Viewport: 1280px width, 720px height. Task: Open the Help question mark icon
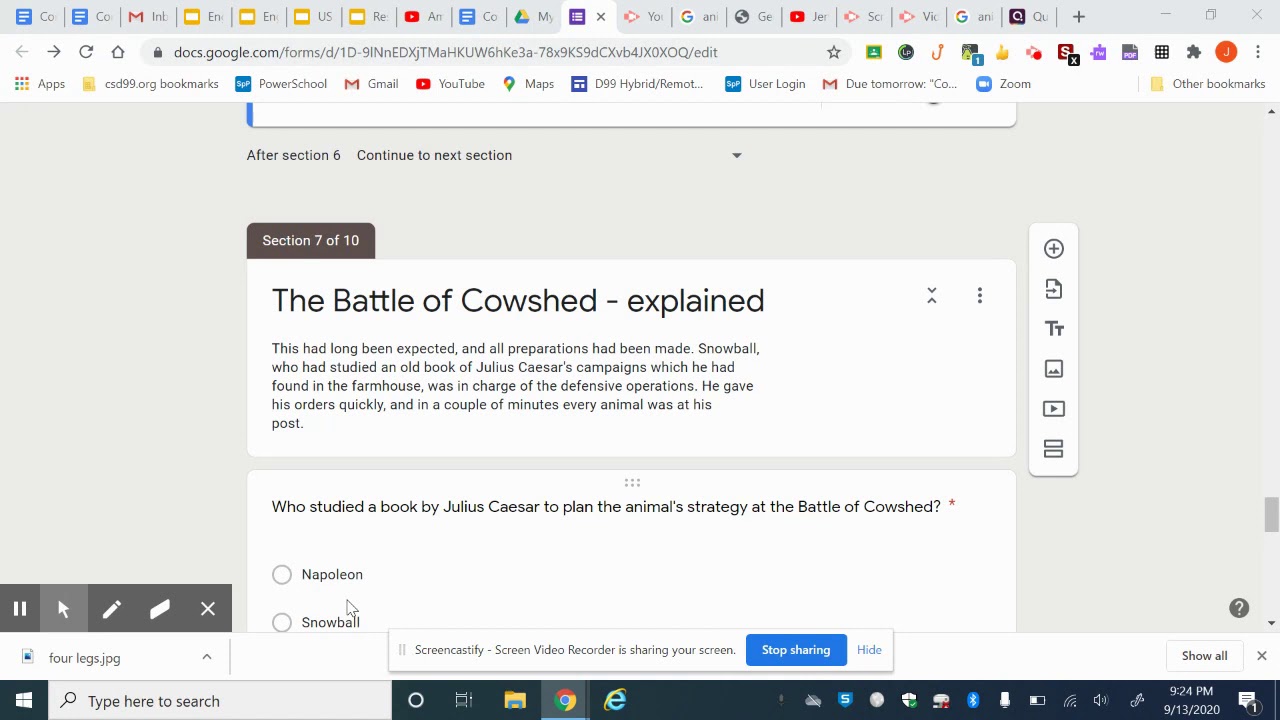(1239, 608)
